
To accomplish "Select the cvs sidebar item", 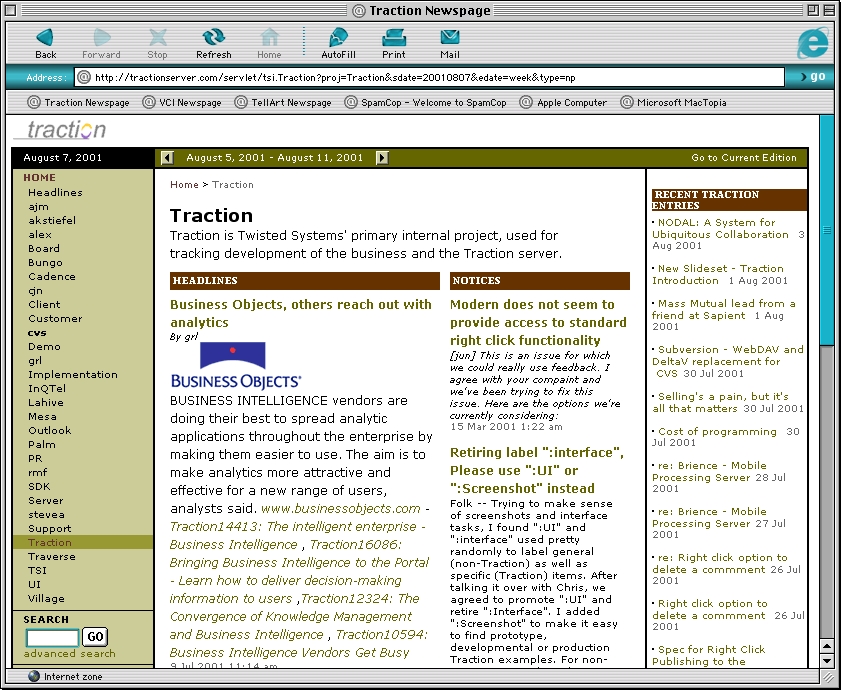I will coord(37,333).
